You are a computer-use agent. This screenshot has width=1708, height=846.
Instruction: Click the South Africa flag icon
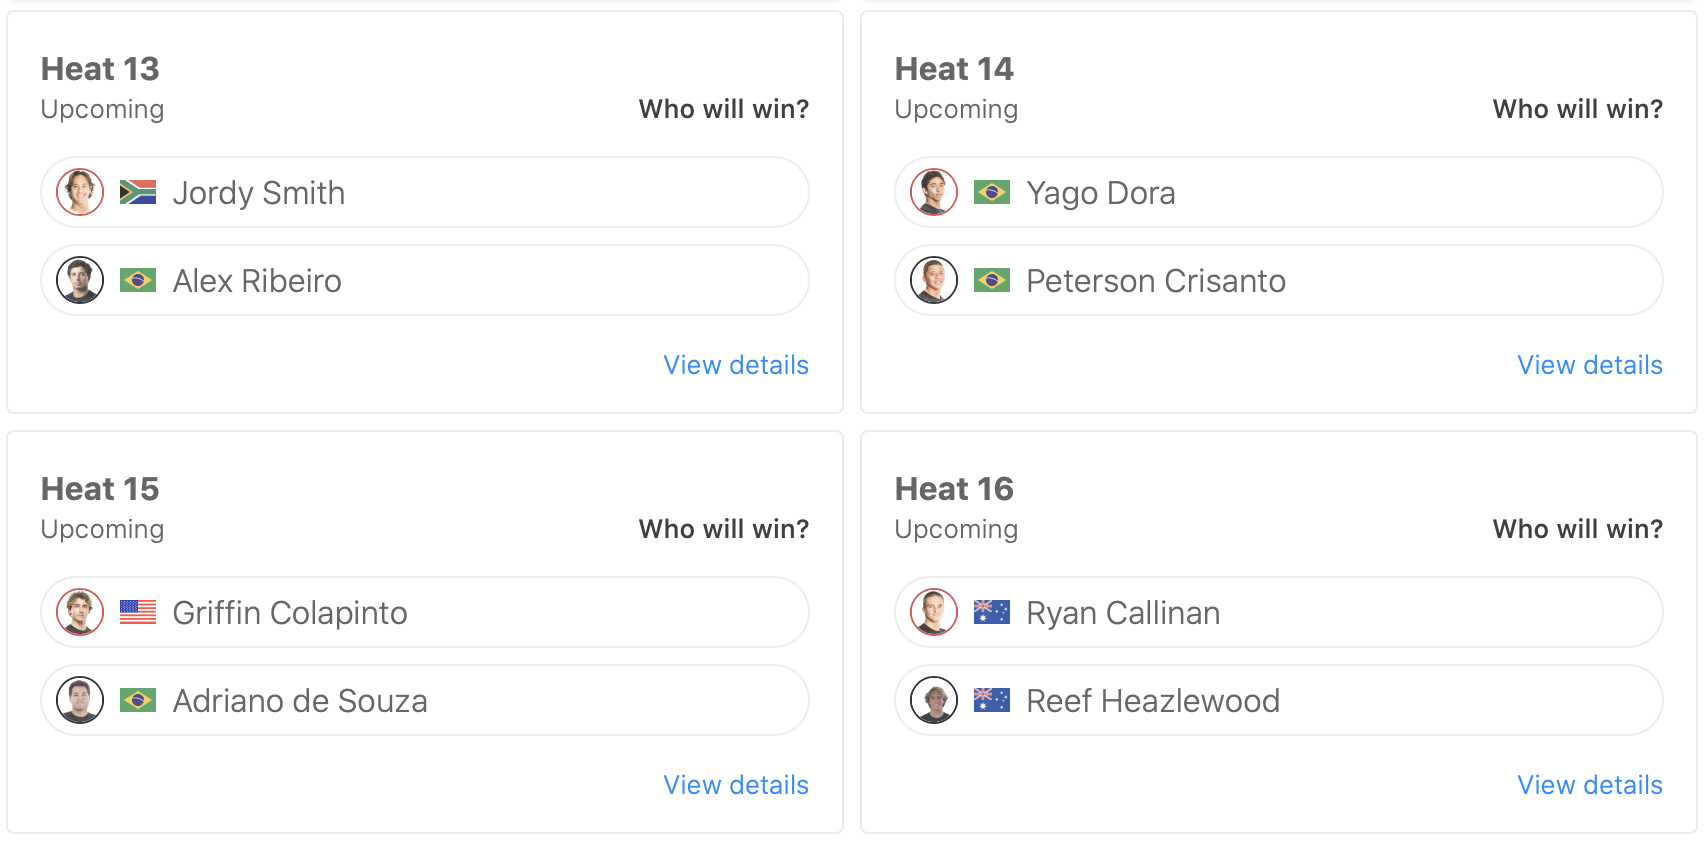point(138,192)
